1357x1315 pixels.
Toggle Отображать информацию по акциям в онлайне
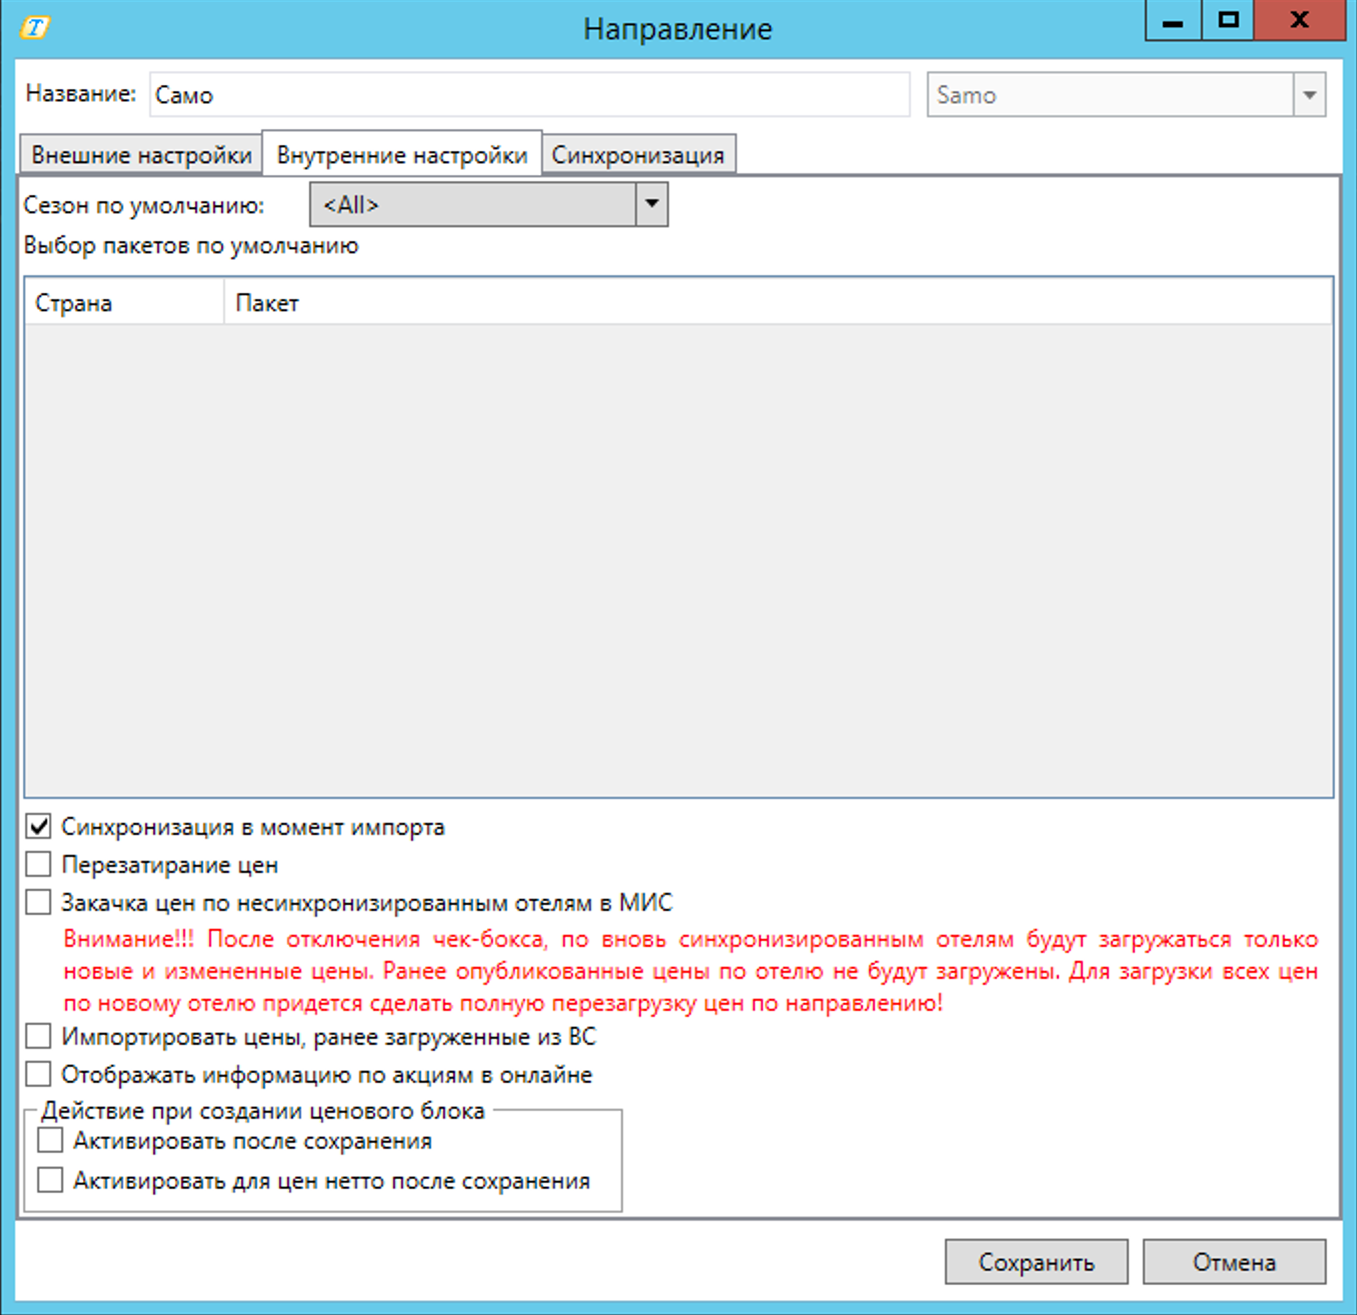coord(39,1074)
